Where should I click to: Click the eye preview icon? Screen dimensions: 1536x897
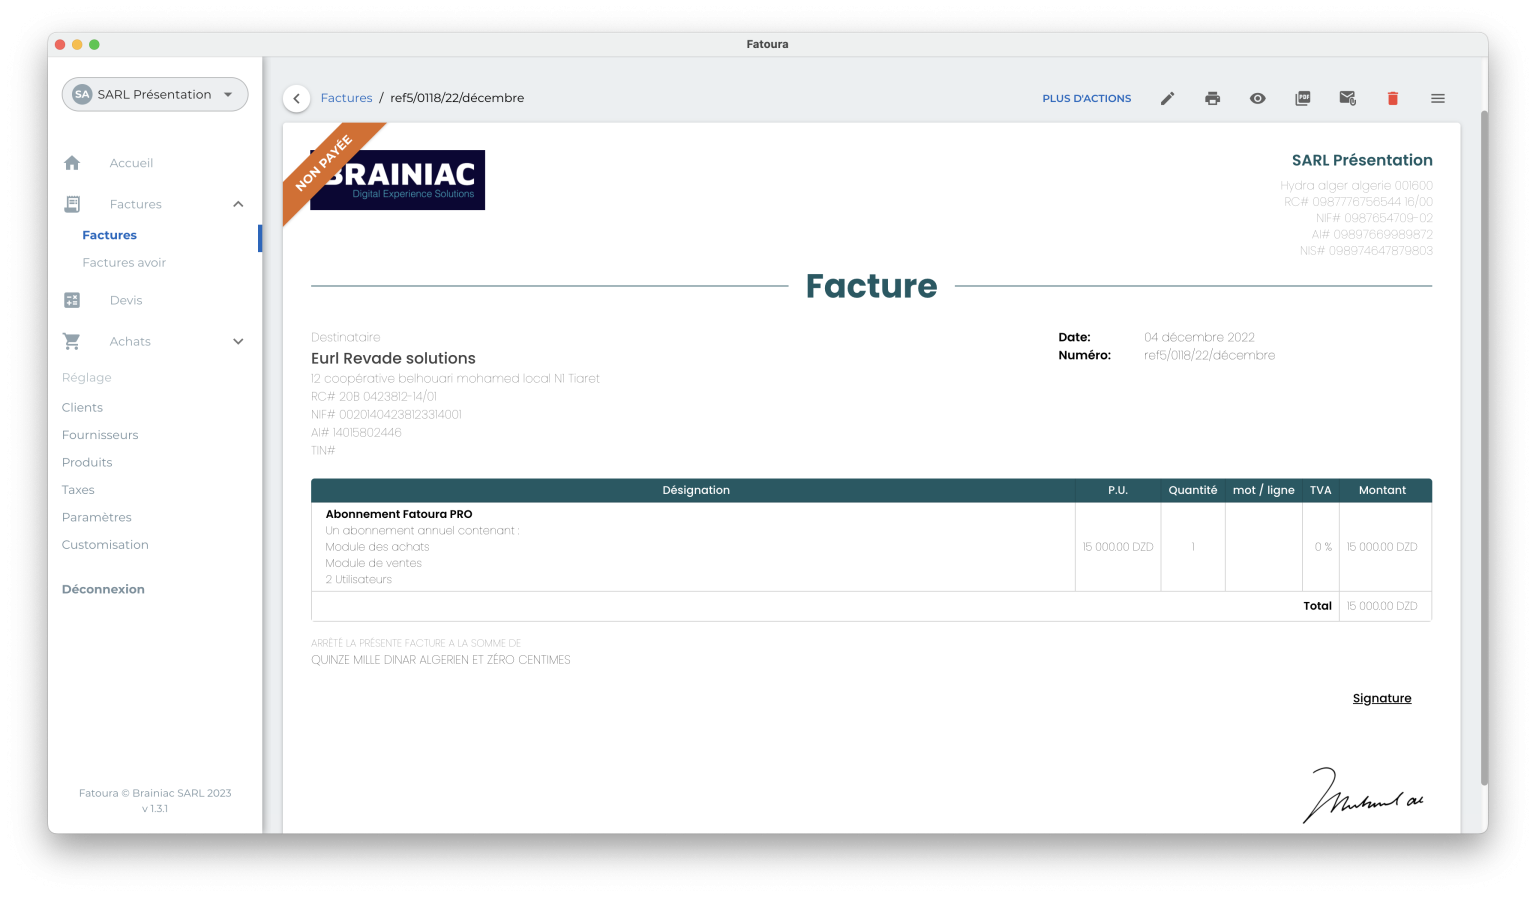pos(1257,98)
